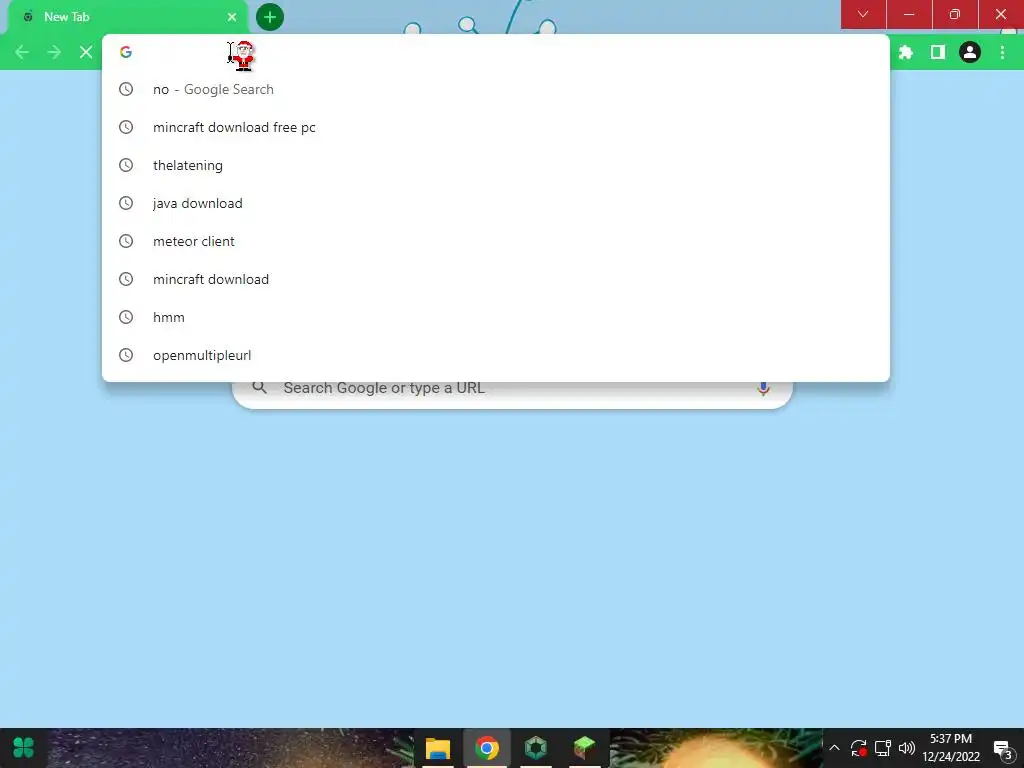The image size is (1024, 768).
Task: Click the sync tray icon with red dot
Action: [858, 748]
